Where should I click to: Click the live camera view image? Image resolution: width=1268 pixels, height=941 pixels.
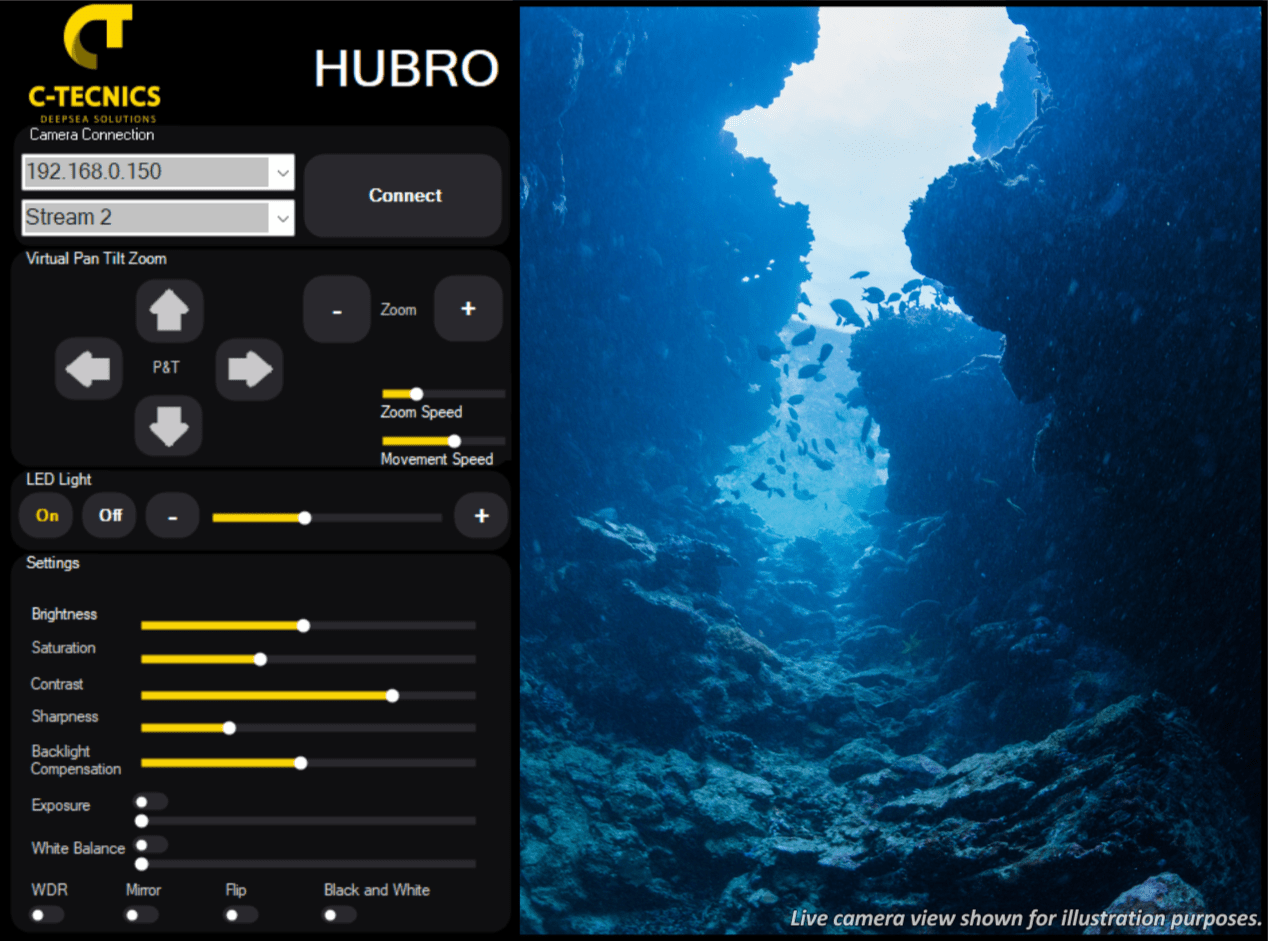point(890,470)
